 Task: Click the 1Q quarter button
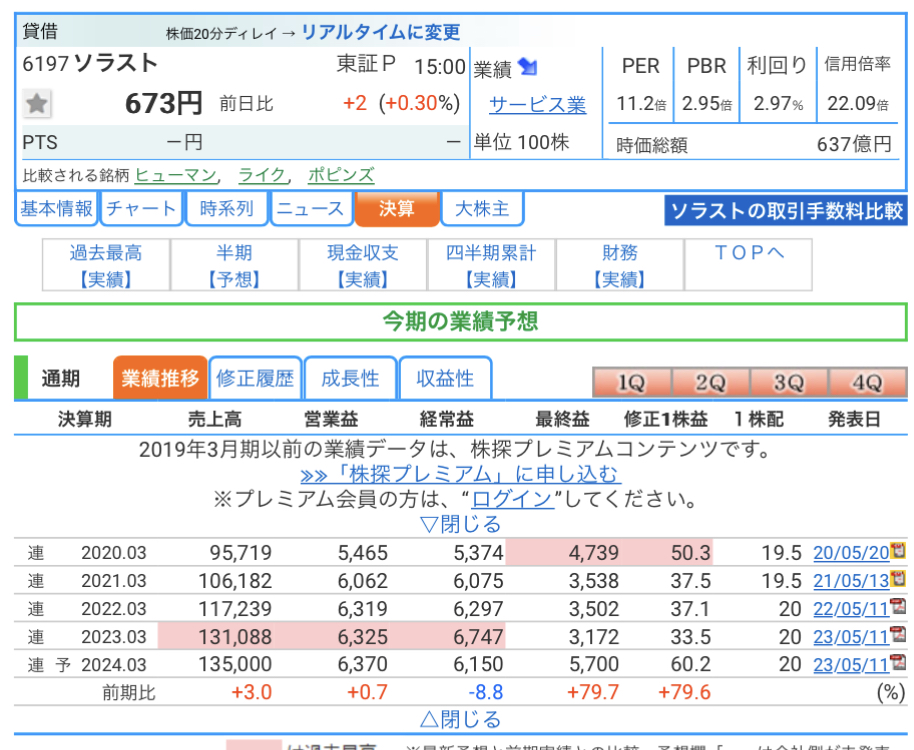631,383
